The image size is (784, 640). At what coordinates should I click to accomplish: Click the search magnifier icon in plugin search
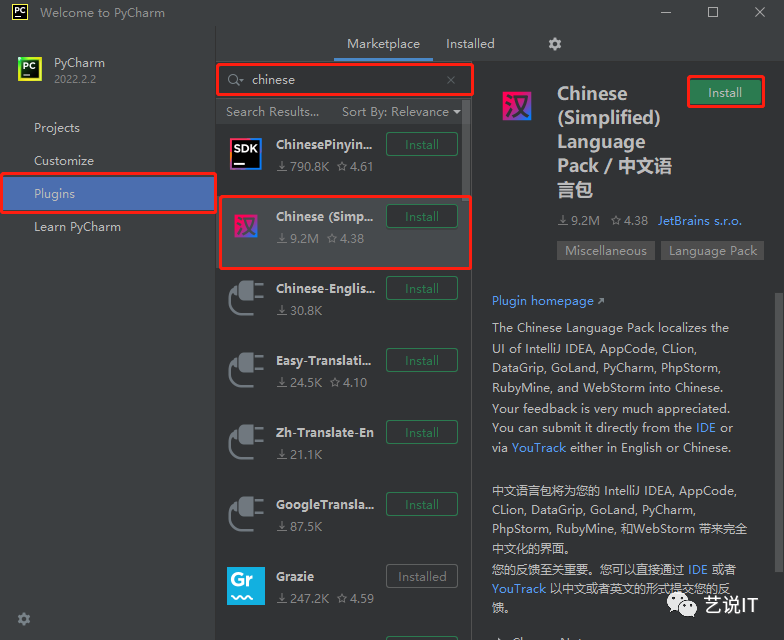click(x=233, y=80)
